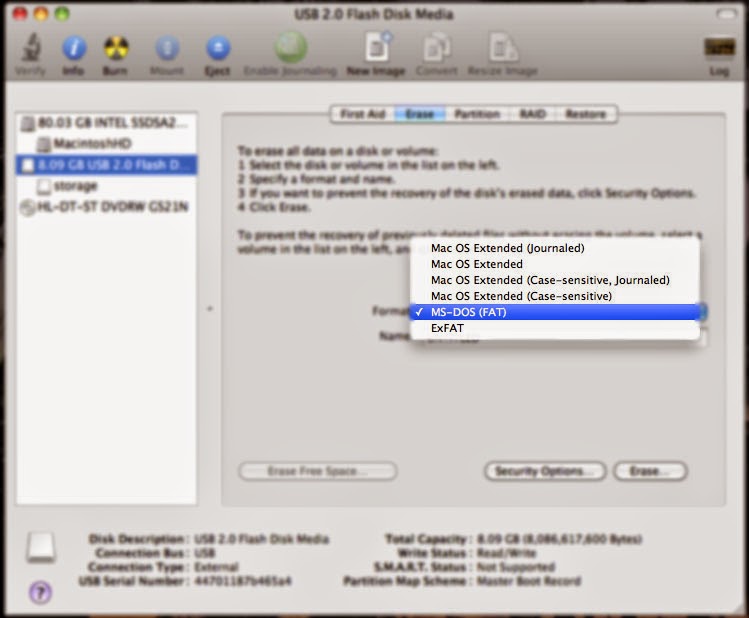Click the Format popup arrows
The width and height of the screenshot is (749, 618).
[x=703, y=312]
